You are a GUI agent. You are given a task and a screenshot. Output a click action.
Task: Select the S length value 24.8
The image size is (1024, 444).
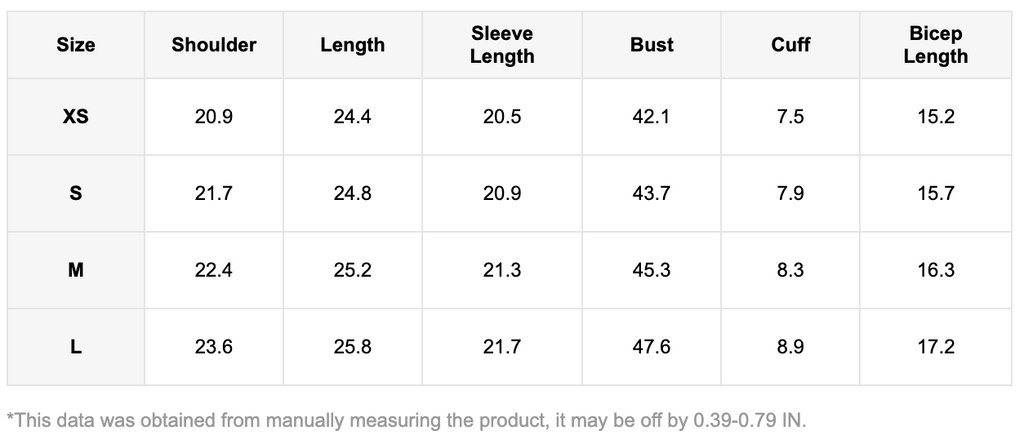tap(352, 194)
